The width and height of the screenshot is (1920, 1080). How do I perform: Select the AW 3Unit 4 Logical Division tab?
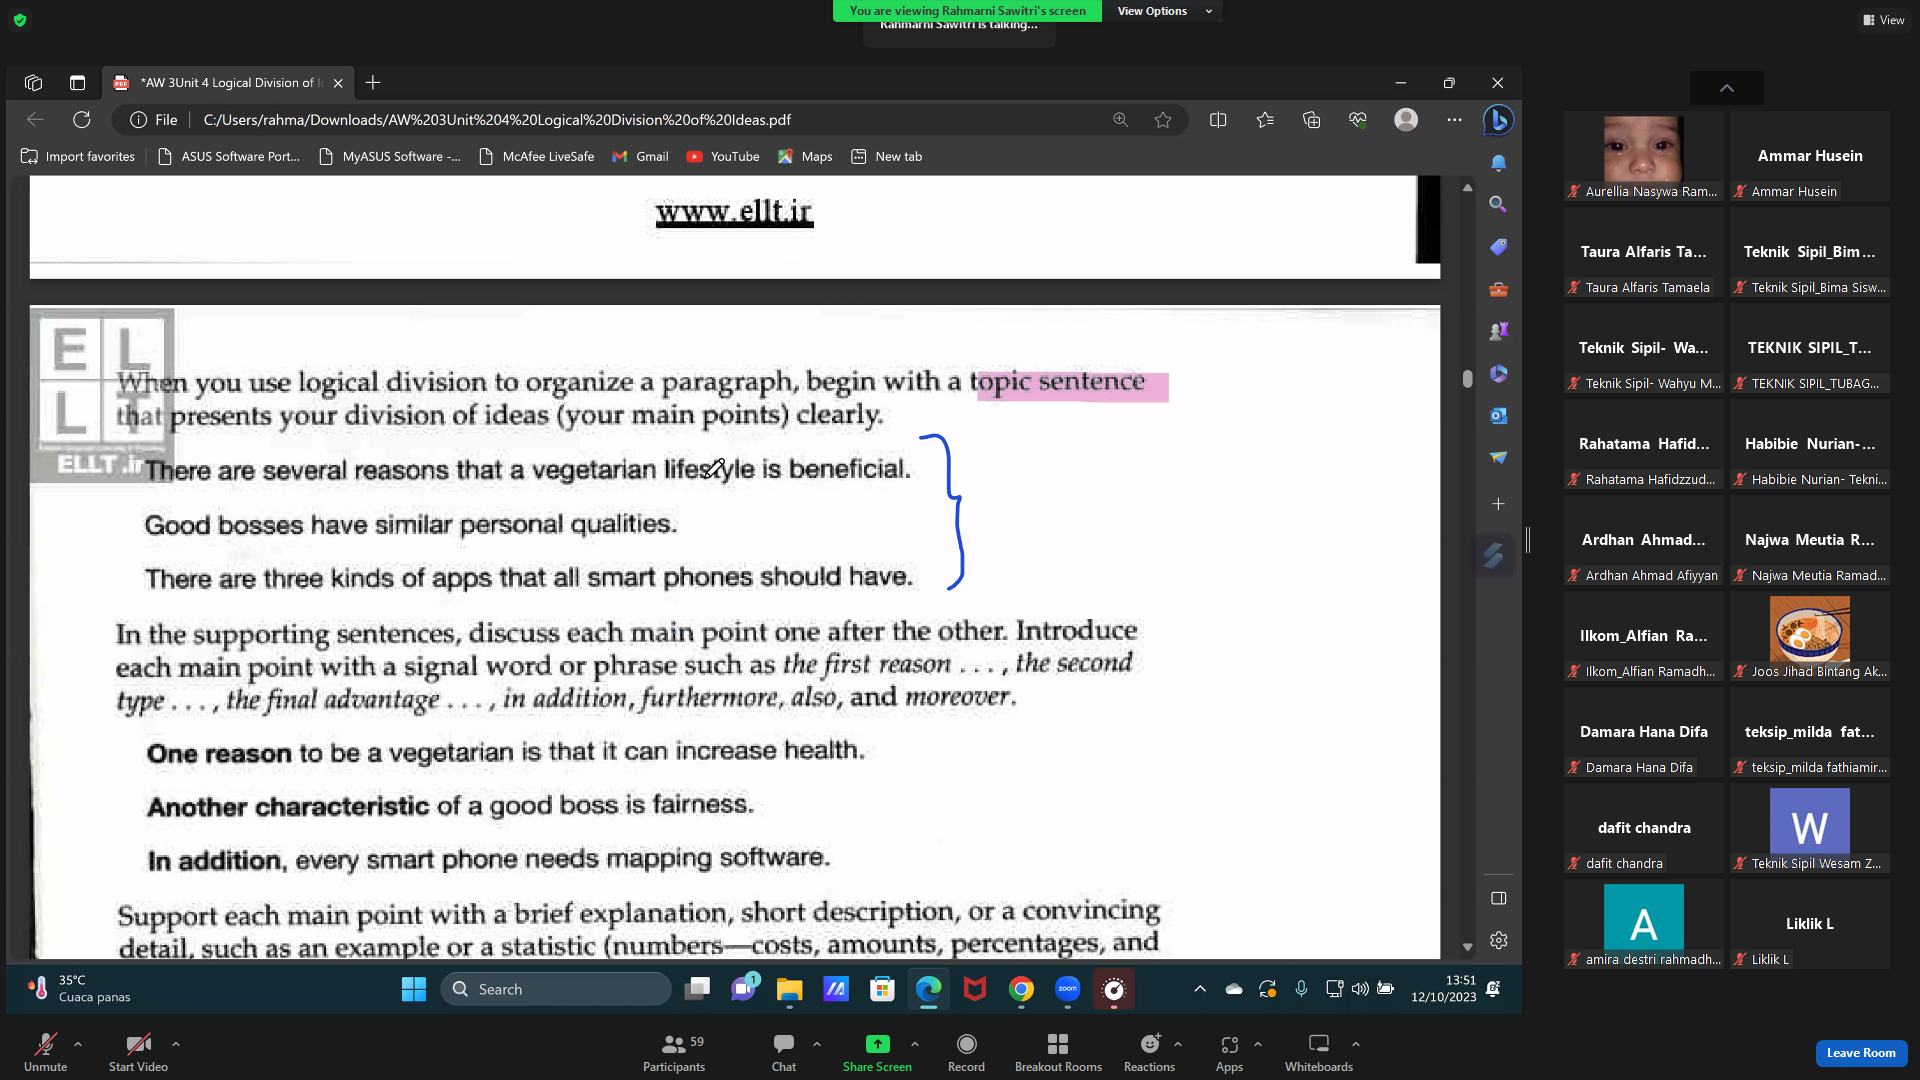tap(226, 83)
